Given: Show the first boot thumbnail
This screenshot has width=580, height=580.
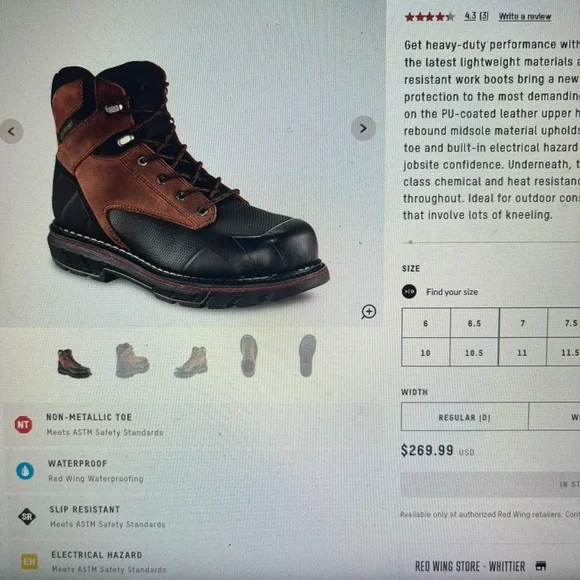Looking at the screenshot, I should [x=74, y=363].
